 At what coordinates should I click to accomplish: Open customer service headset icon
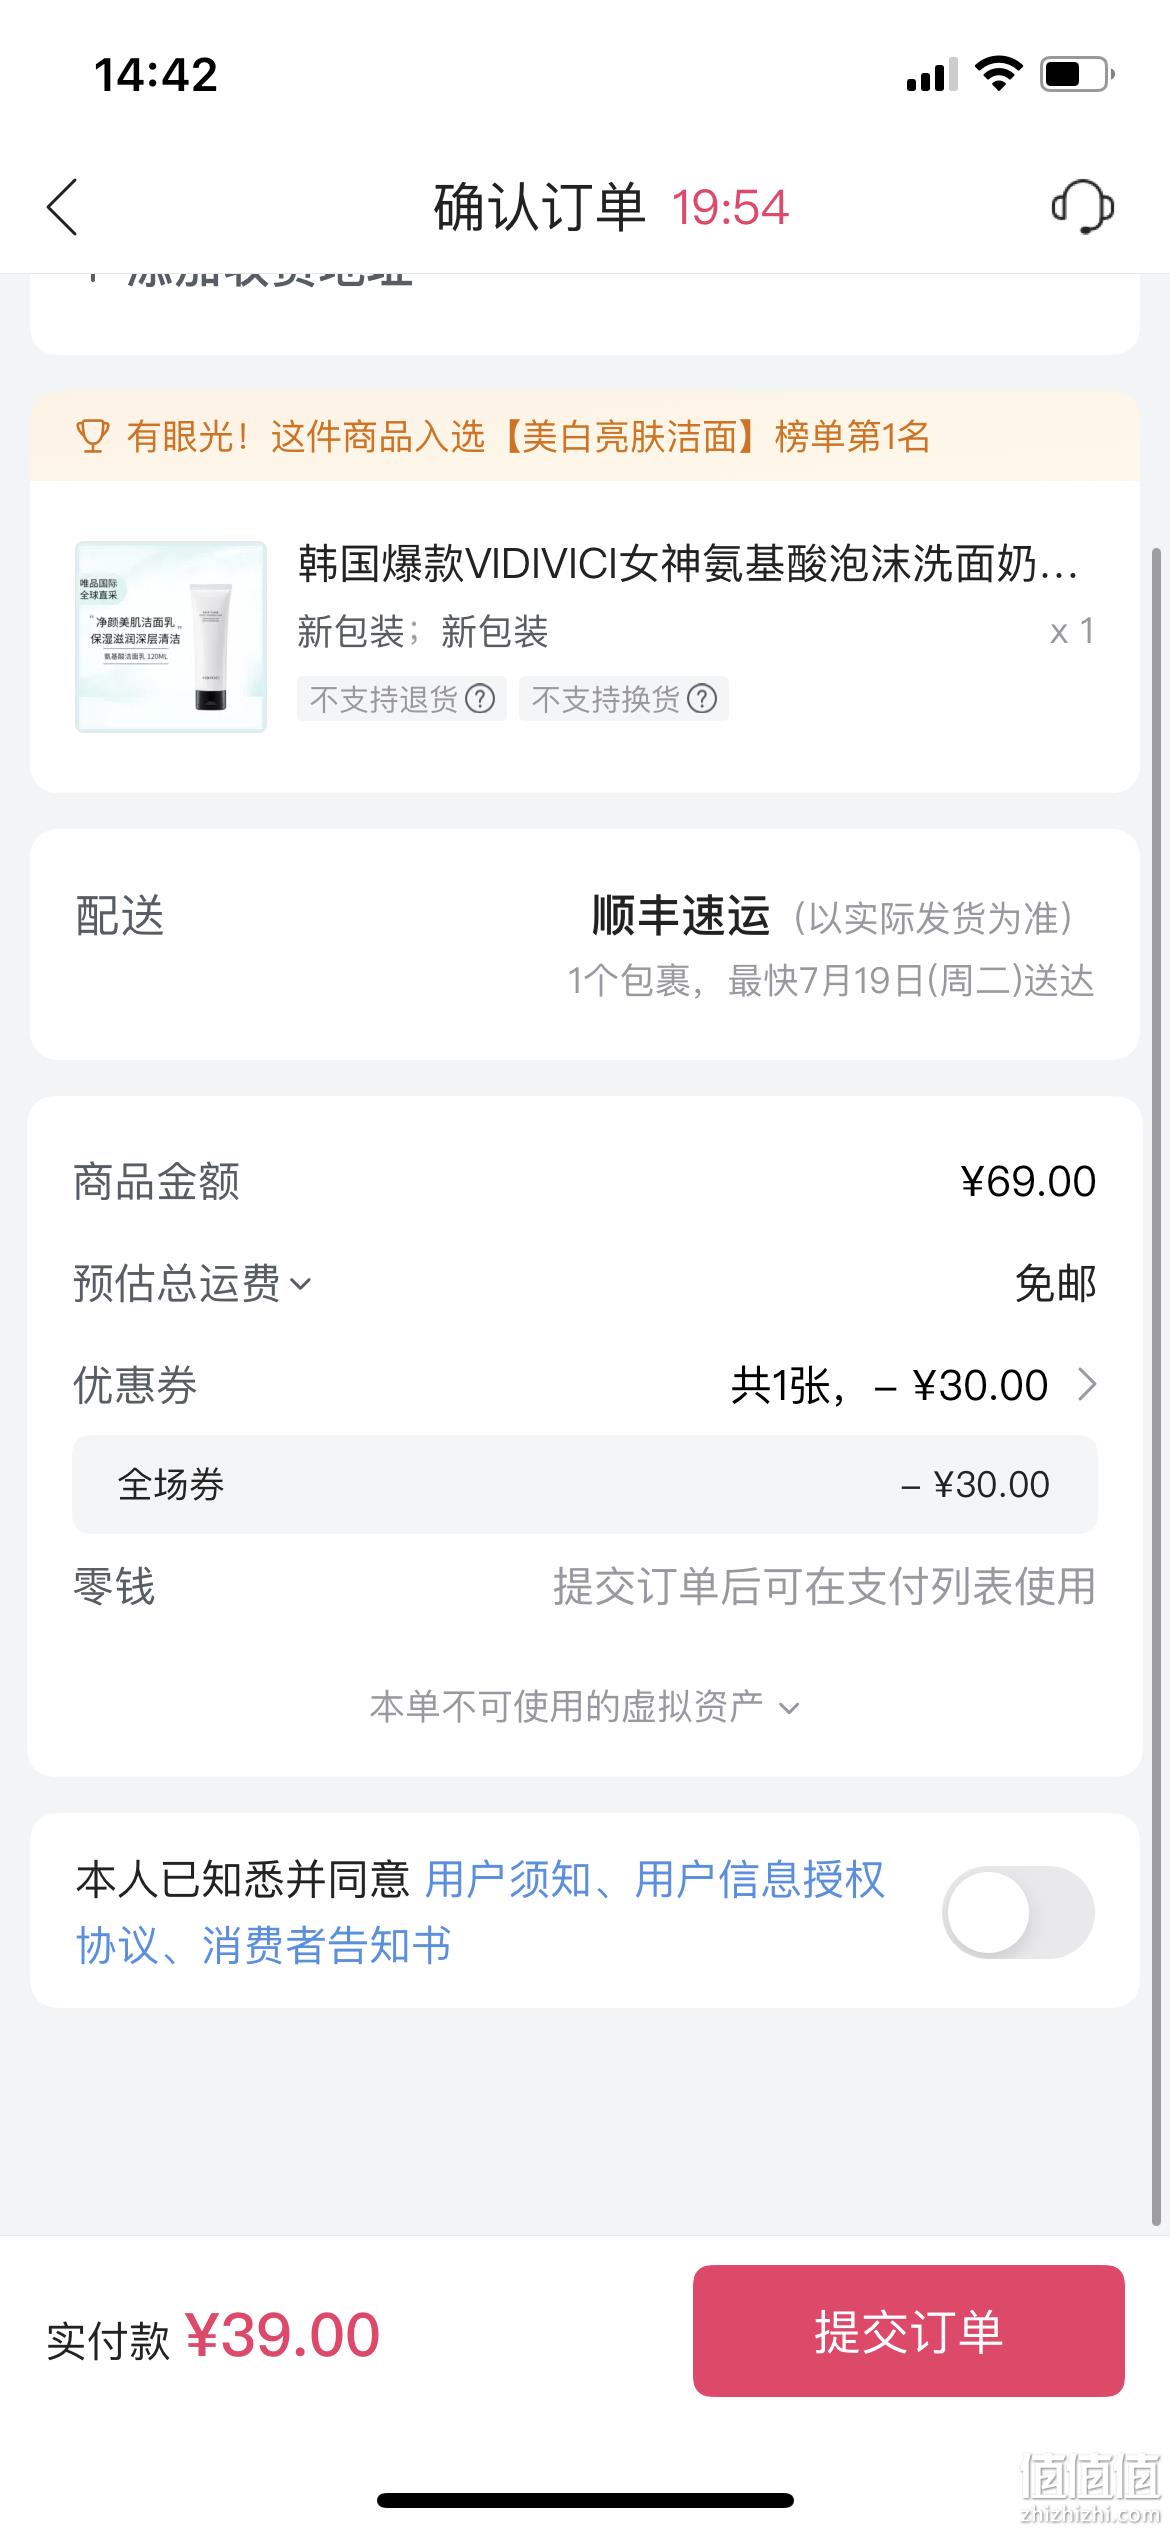coord(1083,207)
